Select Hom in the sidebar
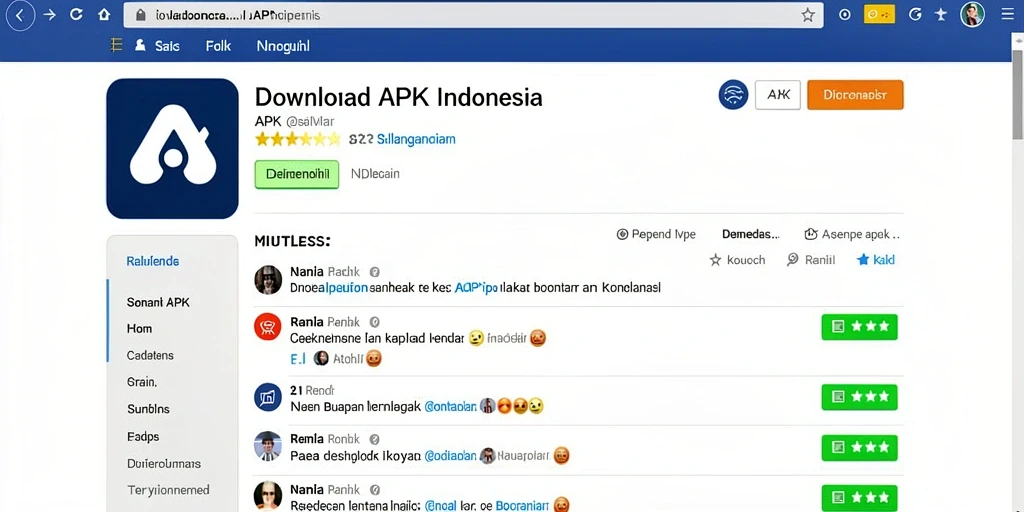1024x512 pixels. [x=139, y=328]
